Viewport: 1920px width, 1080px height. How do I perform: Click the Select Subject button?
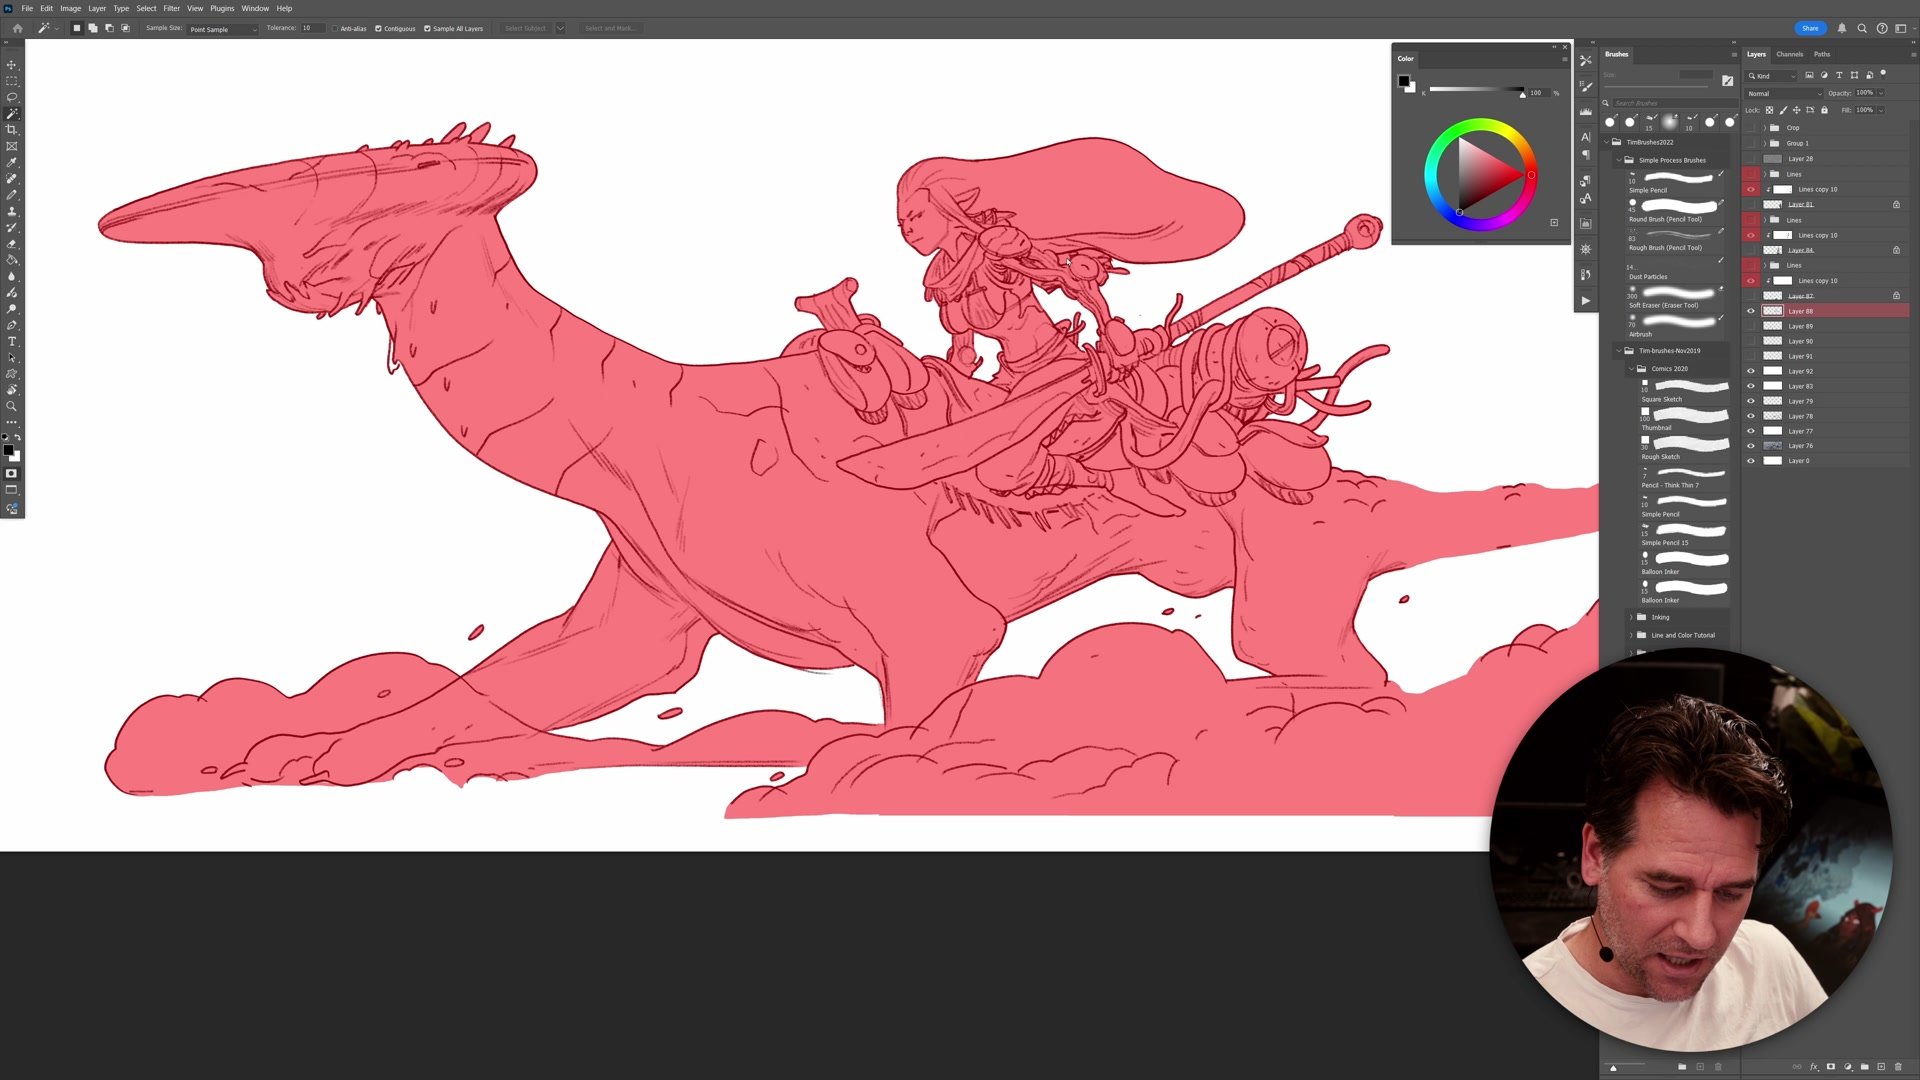click(525, 28)
